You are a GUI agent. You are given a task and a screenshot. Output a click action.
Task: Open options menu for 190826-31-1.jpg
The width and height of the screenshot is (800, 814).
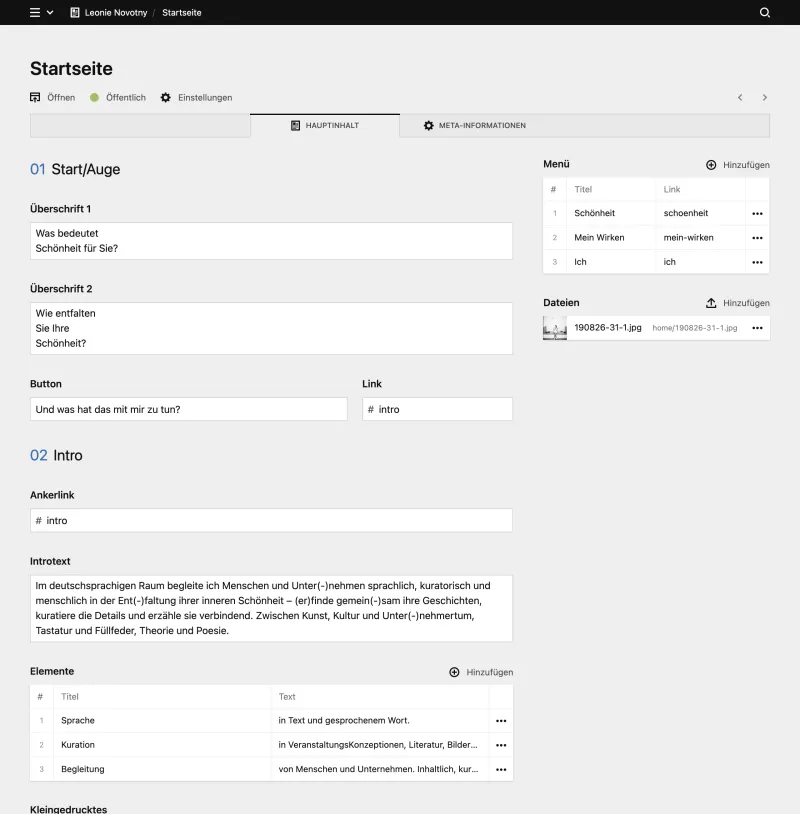757,327
